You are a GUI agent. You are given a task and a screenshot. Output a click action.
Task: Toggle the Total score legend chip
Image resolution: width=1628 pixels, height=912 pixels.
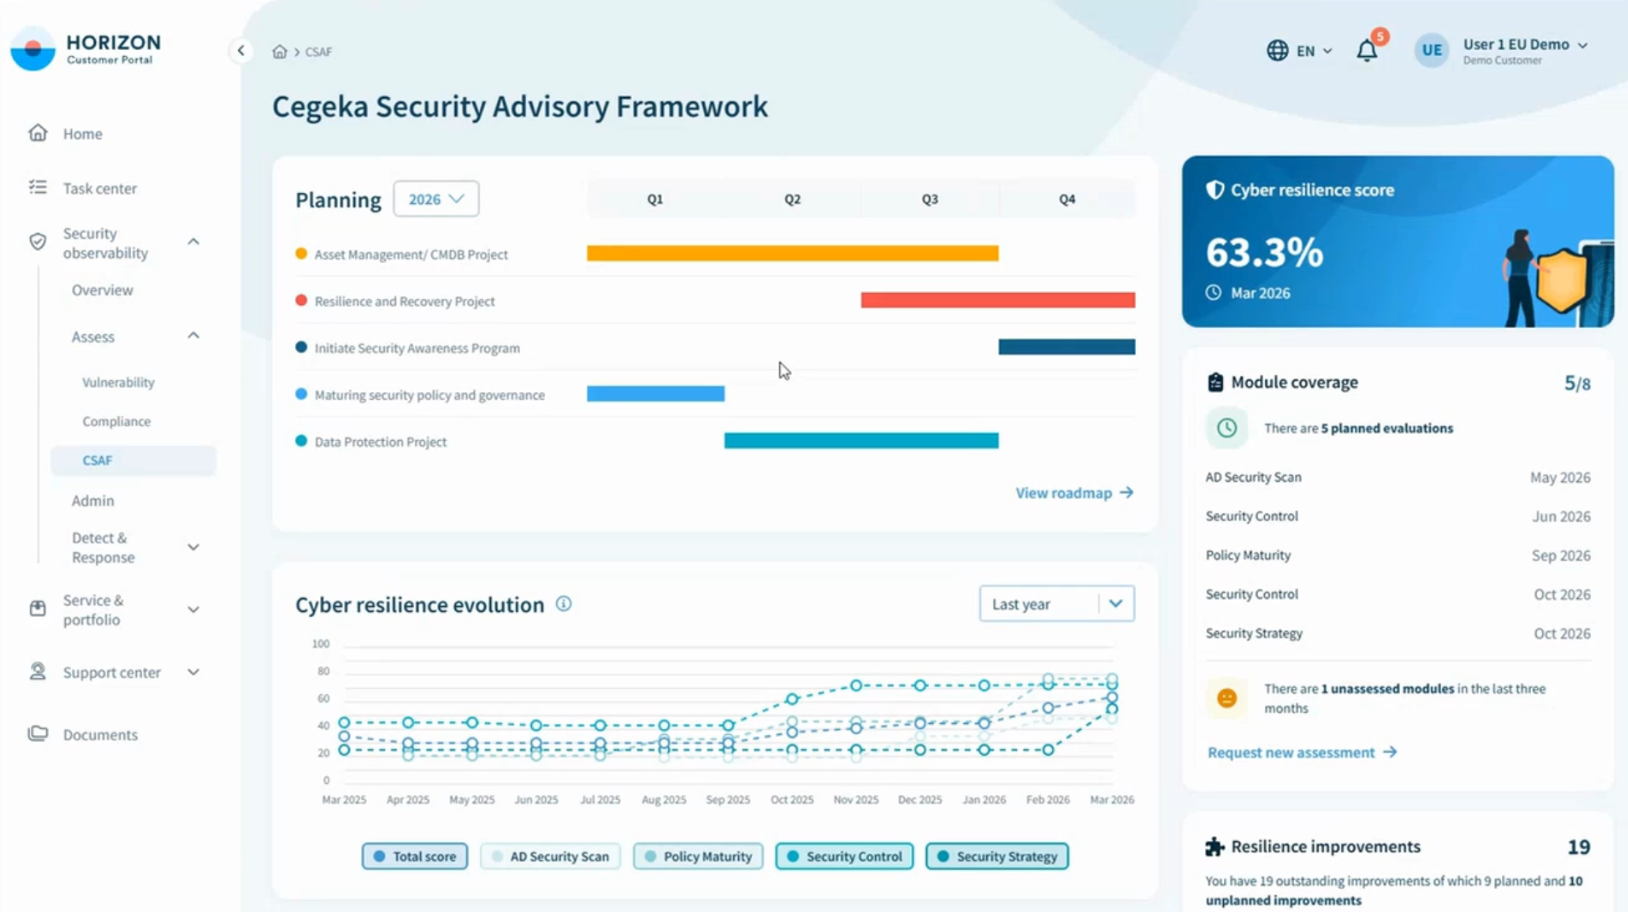[x=414, y=856]
